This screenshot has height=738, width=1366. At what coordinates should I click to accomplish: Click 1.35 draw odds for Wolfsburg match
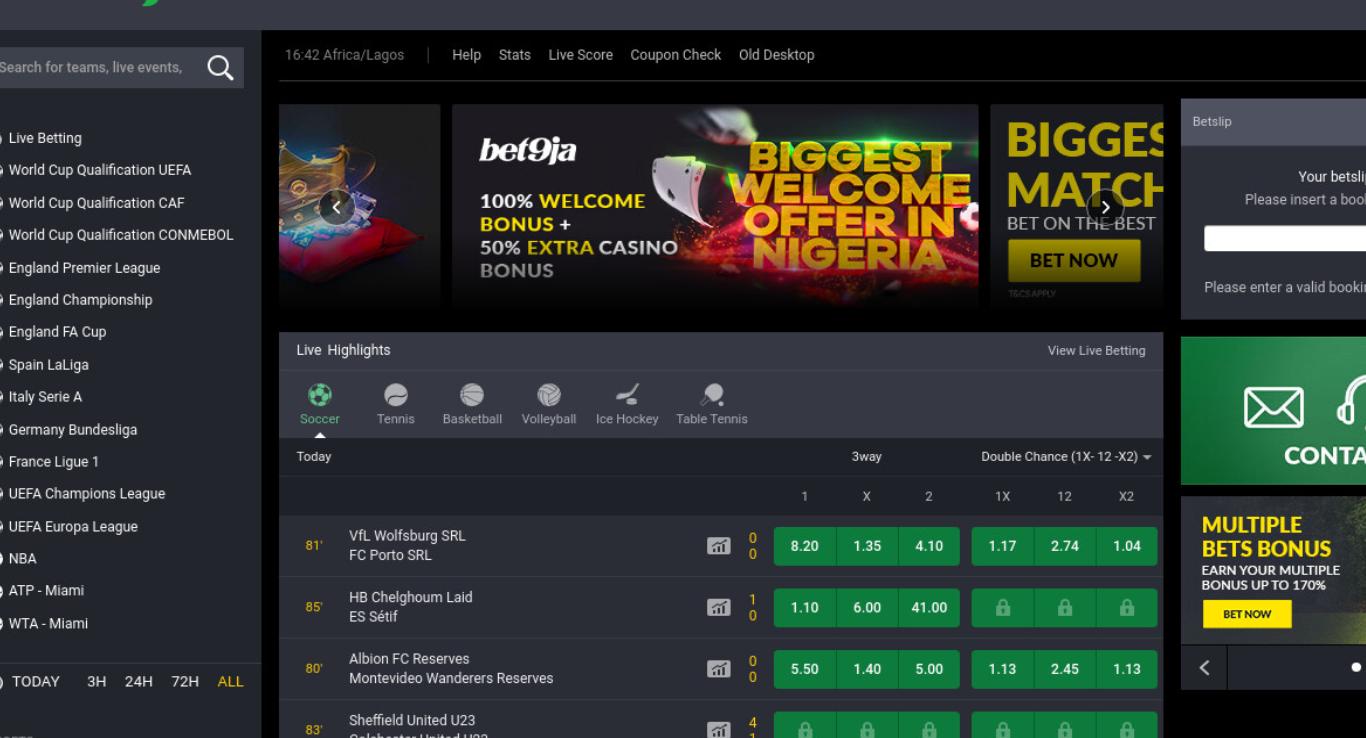point(866,546)
